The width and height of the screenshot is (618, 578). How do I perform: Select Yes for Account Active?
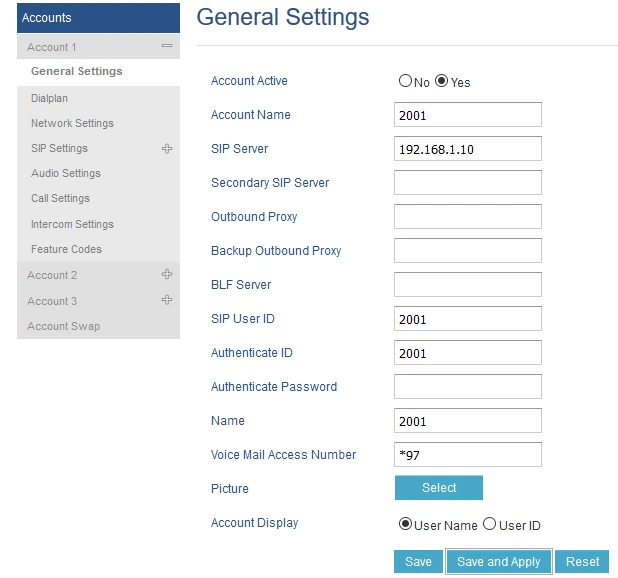(441, 82)
